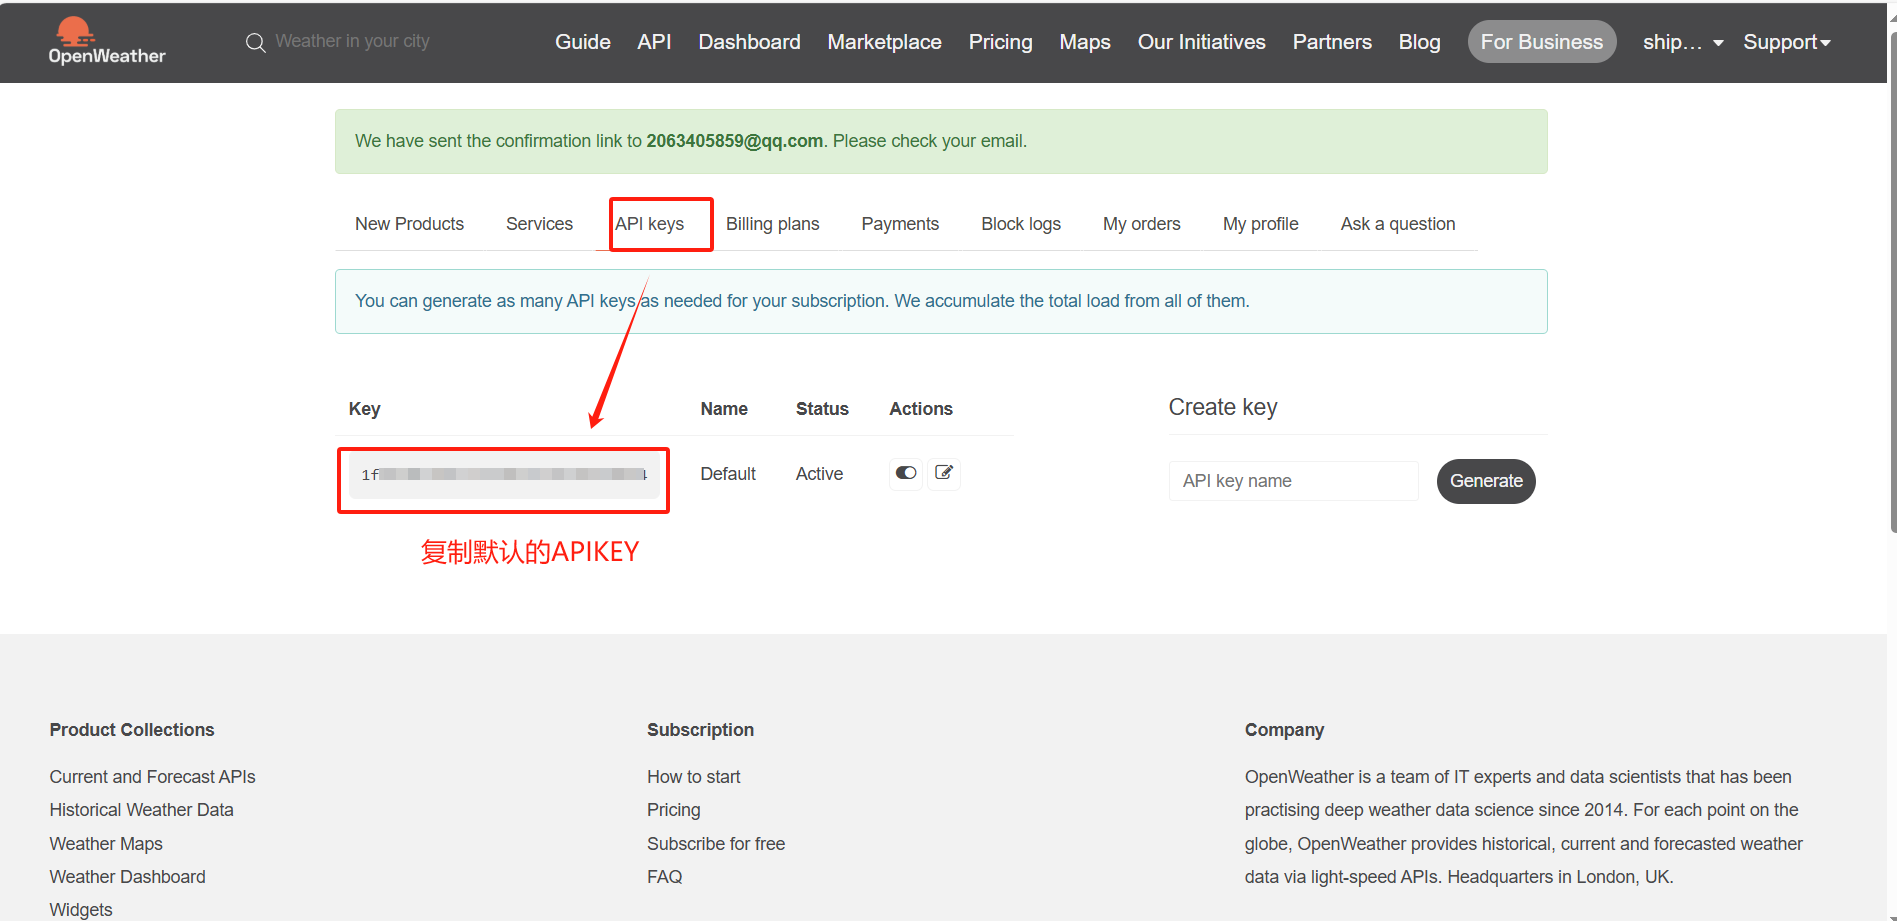The image size is (1897, 921).
Task: Open Partners in the navigation bar
Action: click(x=1332, y=42)
